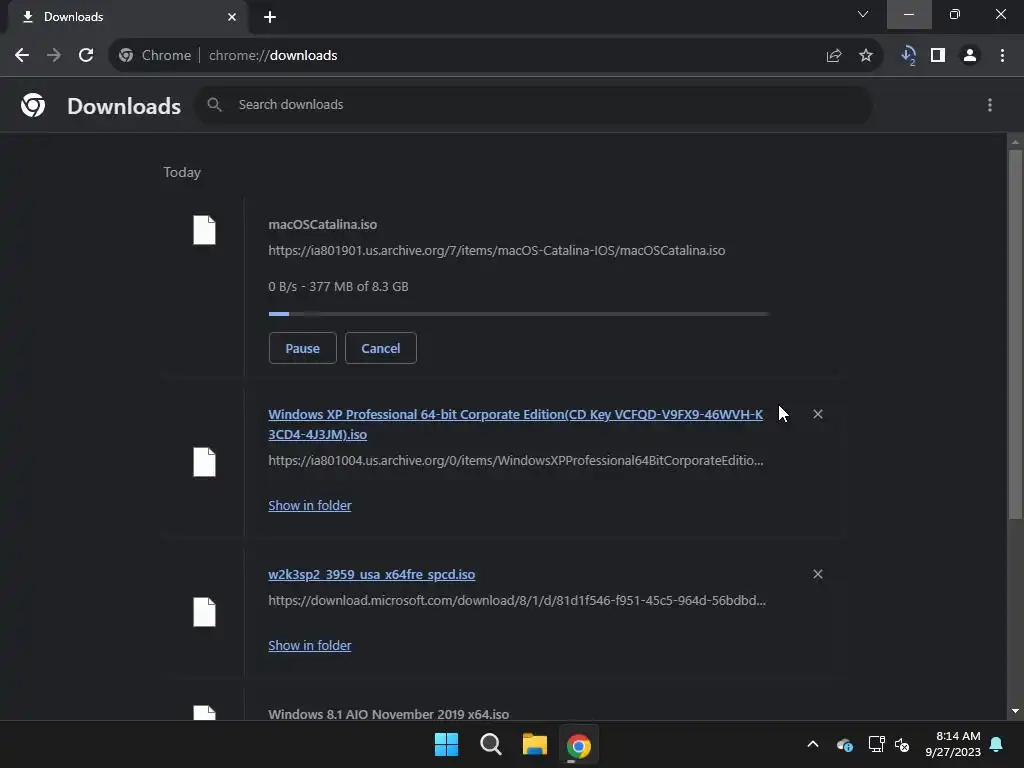Open the taskbar clock and date
This screenshot has width=1024, height=768.
coord(953,744)
